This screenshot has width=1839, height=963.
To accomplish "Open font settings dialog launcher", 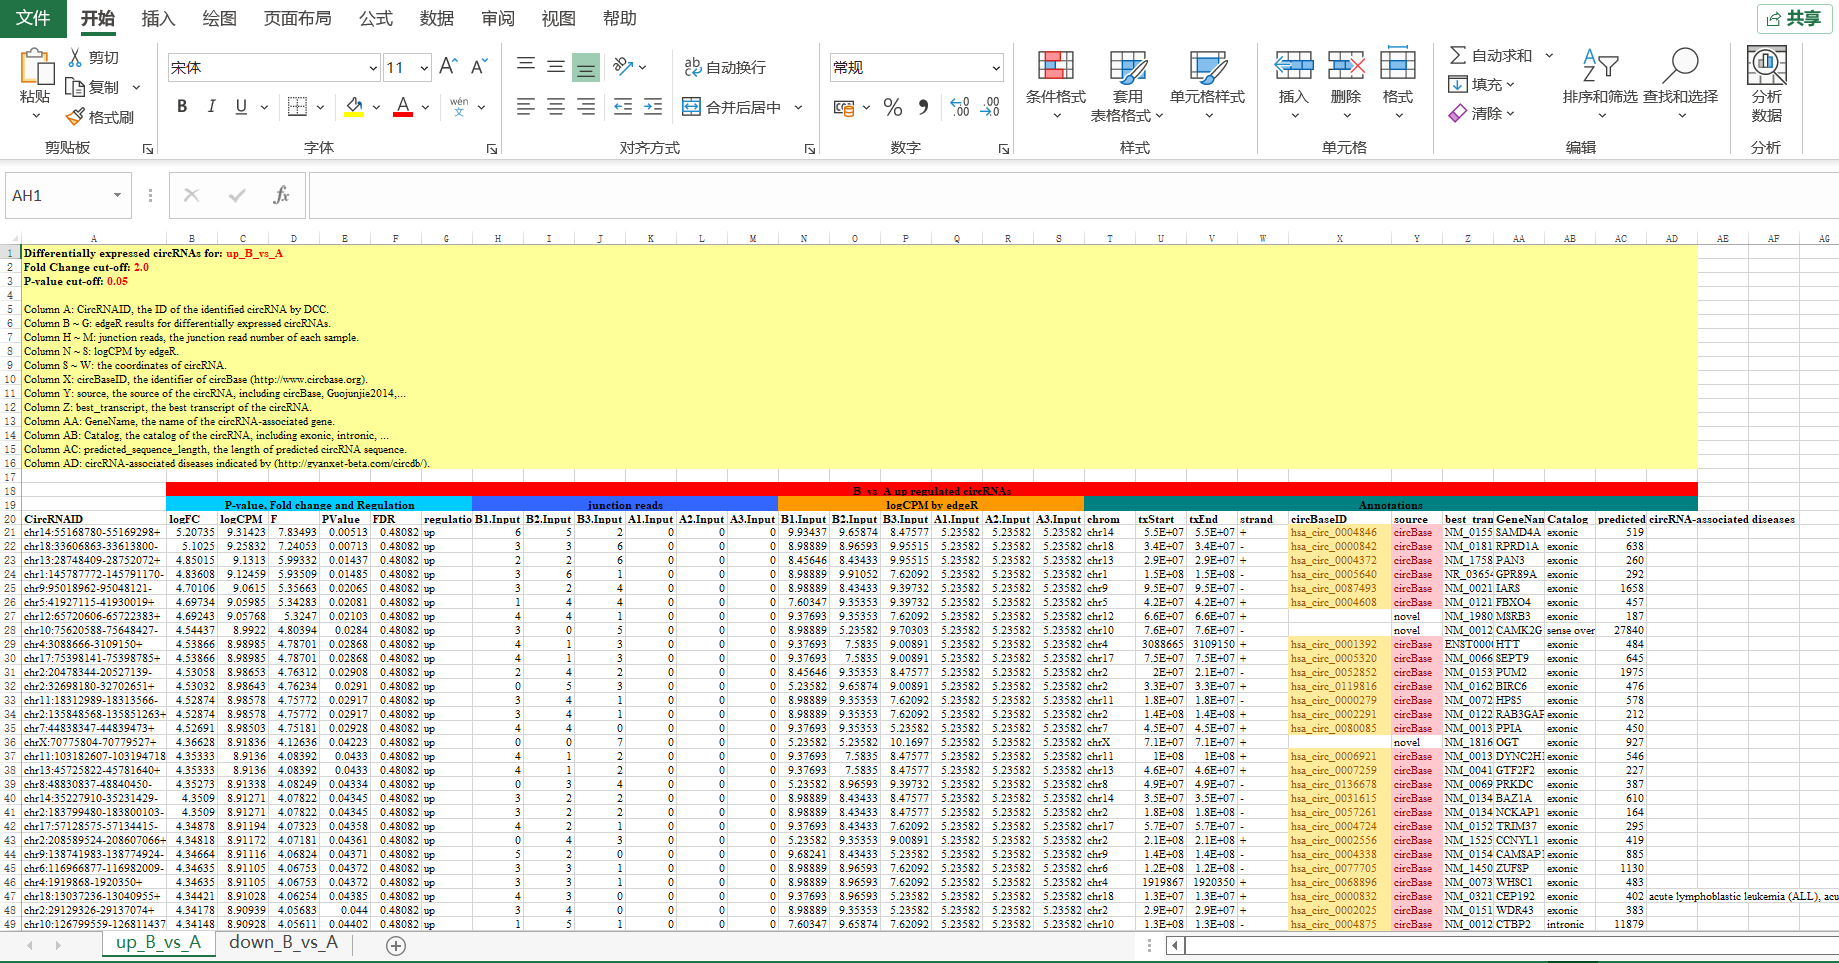I will point(492,148).
